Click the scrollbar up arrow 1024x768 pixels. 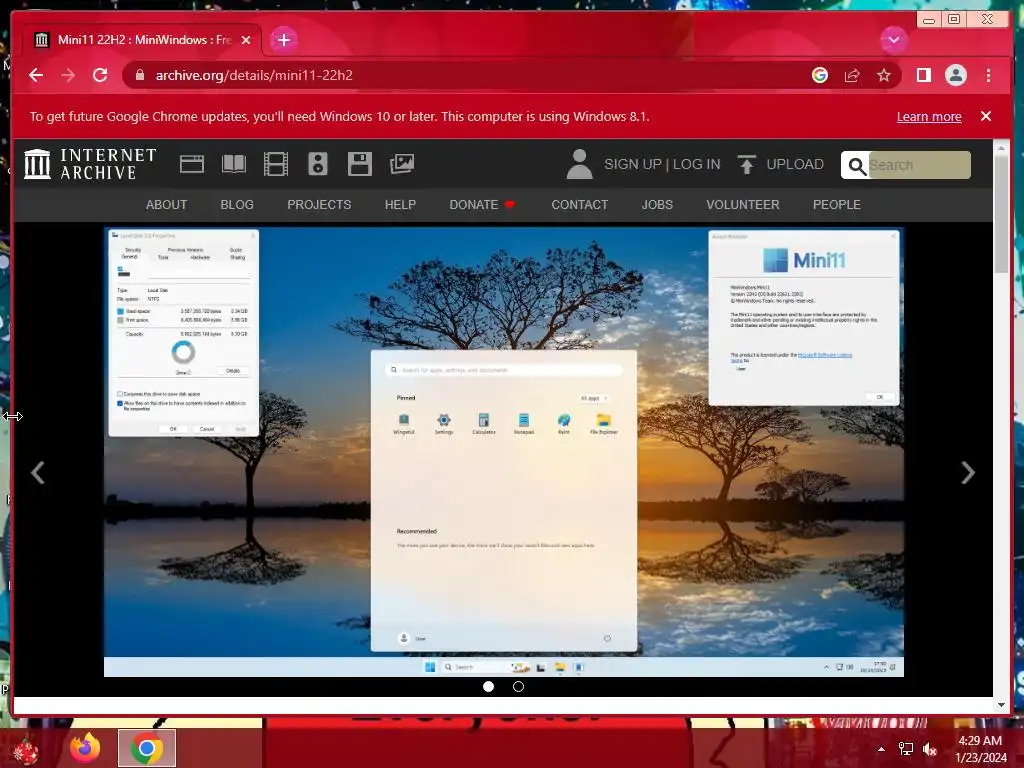click(x=1001, y=149)
